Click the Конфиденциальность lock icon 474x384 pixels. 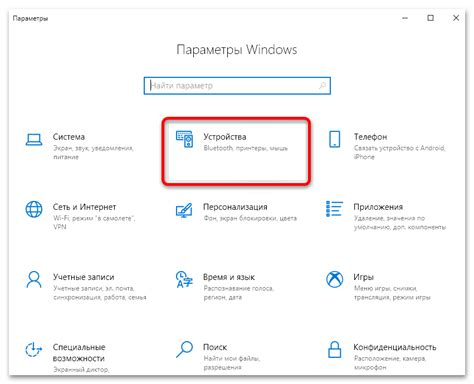pos(334,350)
